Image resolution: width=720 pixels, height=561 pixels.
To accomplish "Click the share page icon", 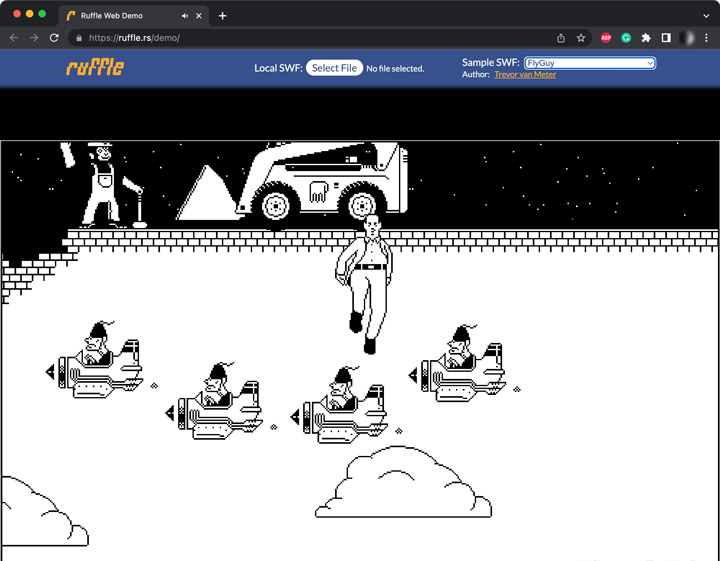I will (x=561, y=38).
